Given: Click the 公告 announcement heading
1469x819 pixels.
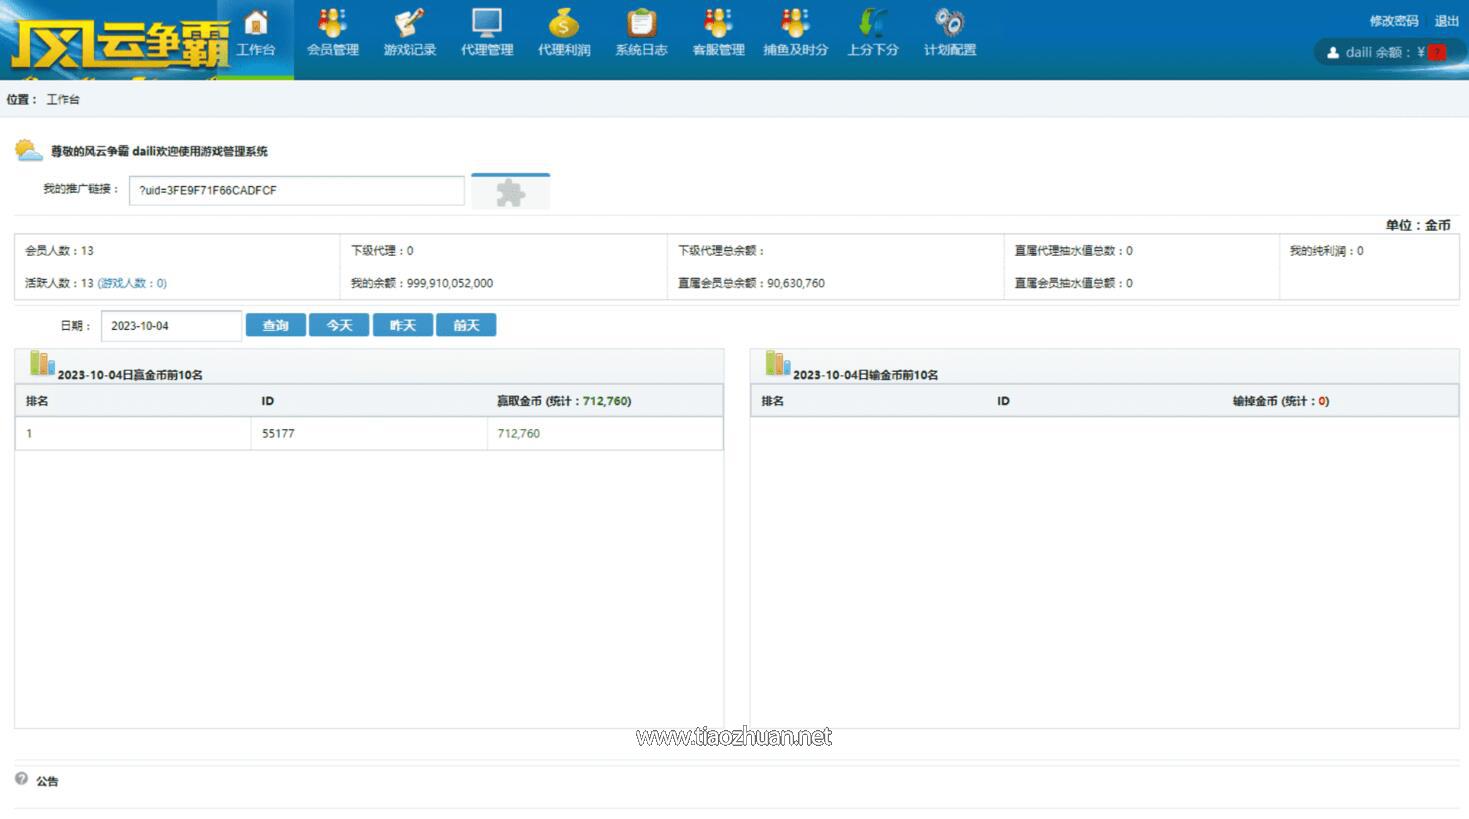Looking at the screenshot, I should coord(47,781).
